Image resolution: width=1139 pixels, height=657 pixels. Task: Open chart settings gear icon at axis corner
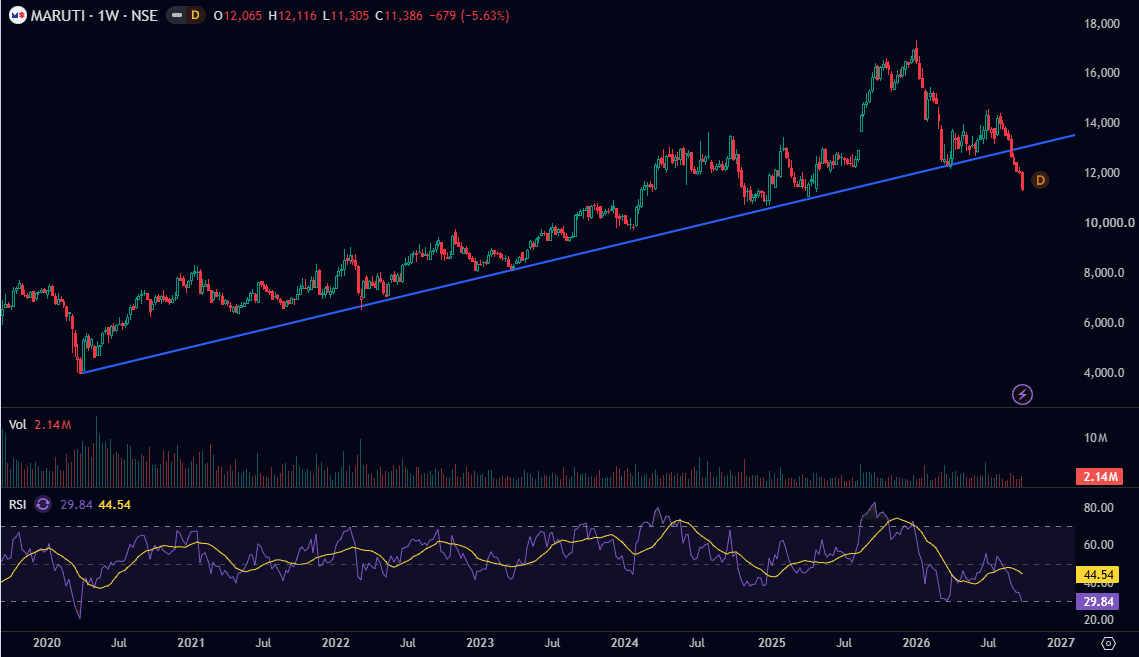(x=1108, y=643)
